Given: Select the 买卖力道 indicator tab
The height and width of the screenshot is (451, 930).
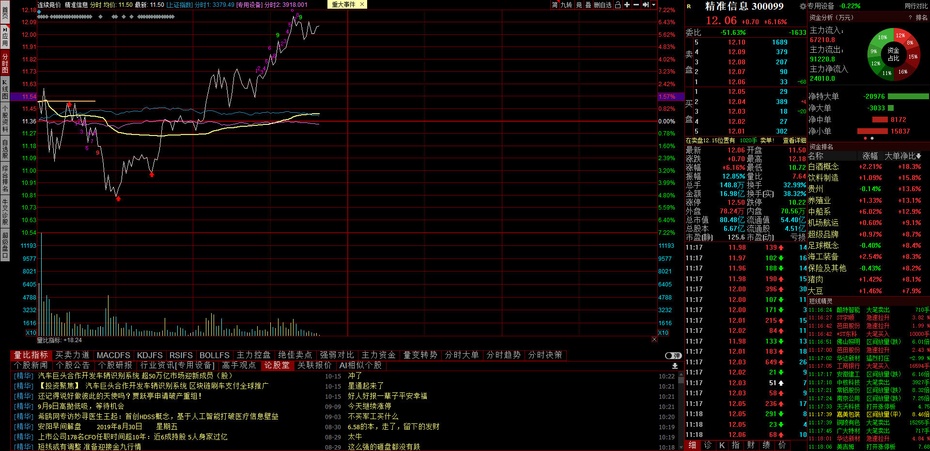Looking at the screenshot, I should [x=72, y=355].
